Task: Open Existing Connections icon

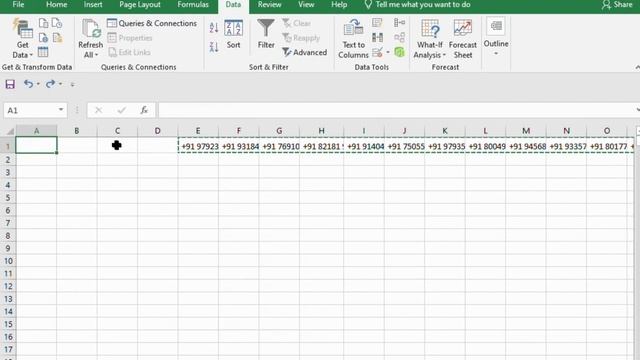Action: pos(57,38)
